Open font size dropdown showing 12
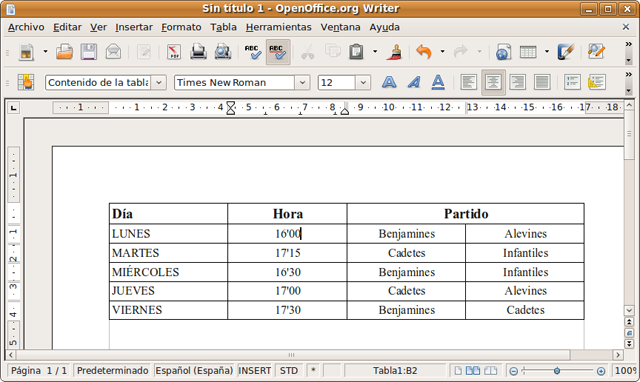Image resolution: width=640 pixels, height=382 pixels. click(362, 82)
